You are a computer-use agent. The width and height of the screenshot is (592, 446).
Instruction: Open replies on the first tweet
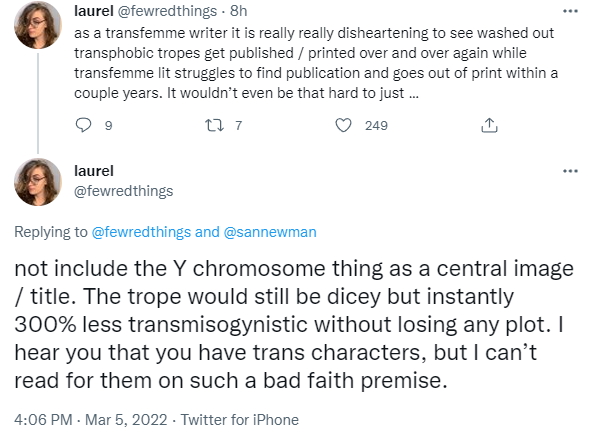(83, 125)
